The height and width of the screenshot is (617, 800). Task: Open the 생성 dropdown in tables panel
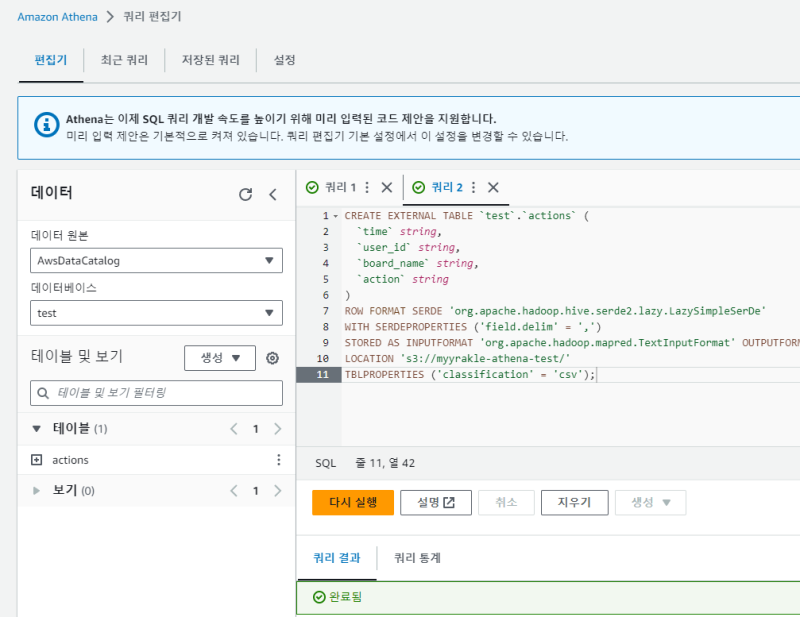pyautogui.click(x=220, y=358)
